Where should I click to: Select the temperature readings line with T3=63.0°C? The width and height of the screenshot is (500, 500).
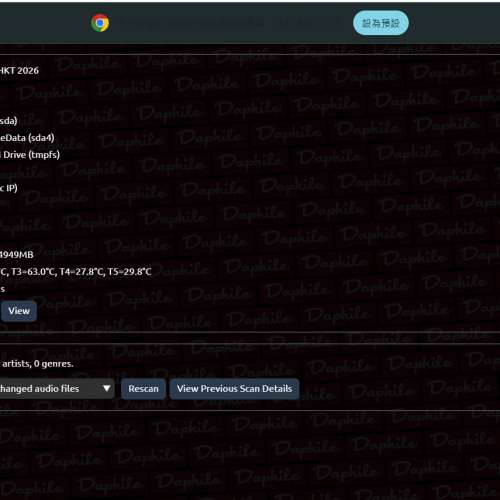pos(76,272)
